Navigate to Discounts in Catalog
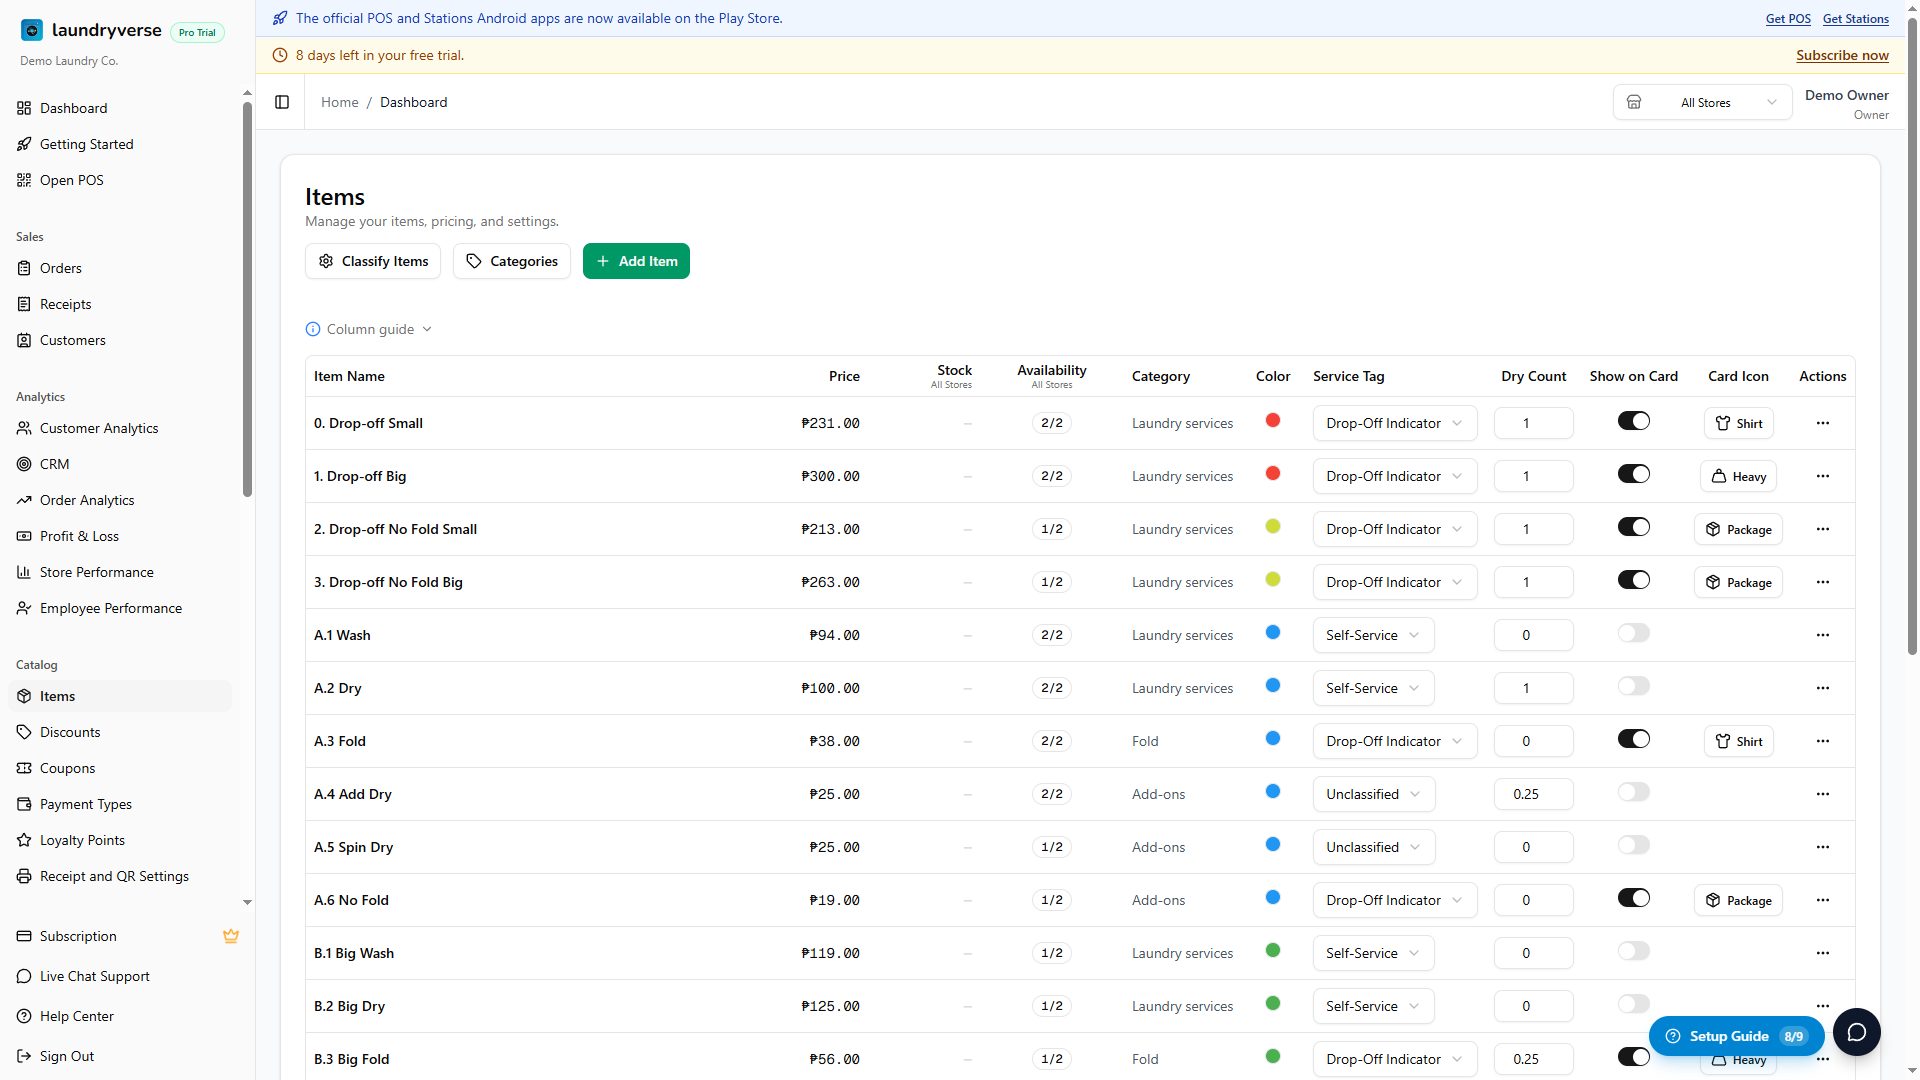Image resolution: width=1920 pixels, height=1080 pixels. click(x=120, y=732)
